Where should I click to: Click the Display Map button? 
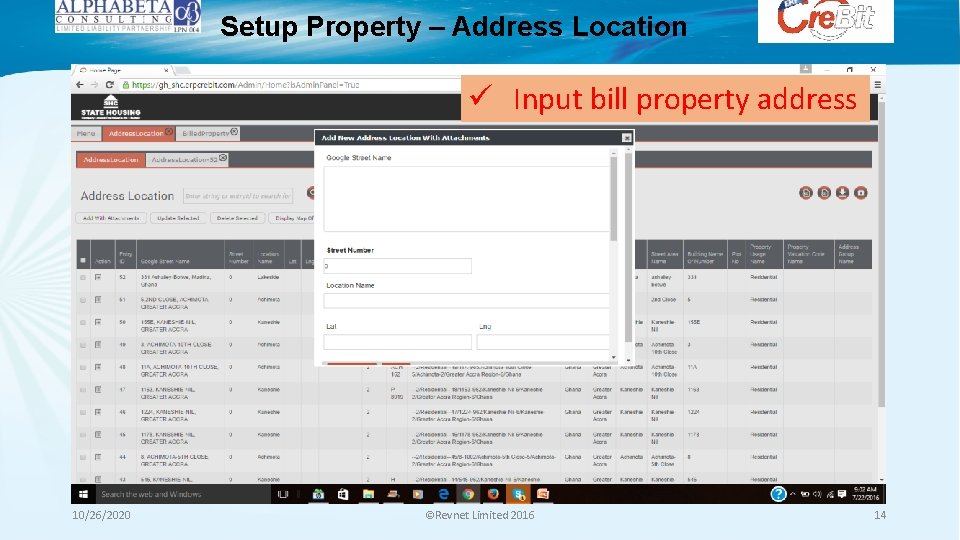(292, 218)
